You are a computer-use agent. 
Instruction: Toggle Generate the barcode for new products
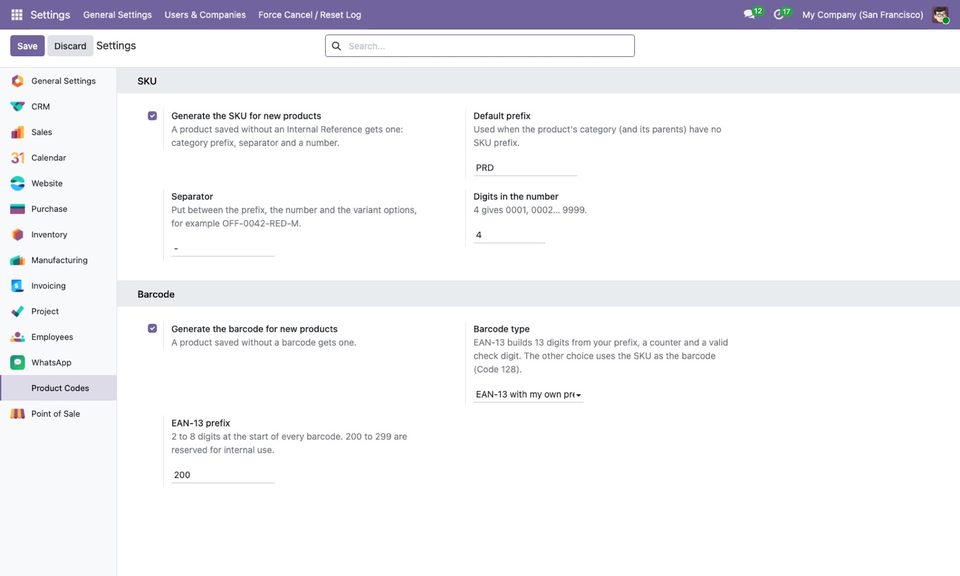152,329
